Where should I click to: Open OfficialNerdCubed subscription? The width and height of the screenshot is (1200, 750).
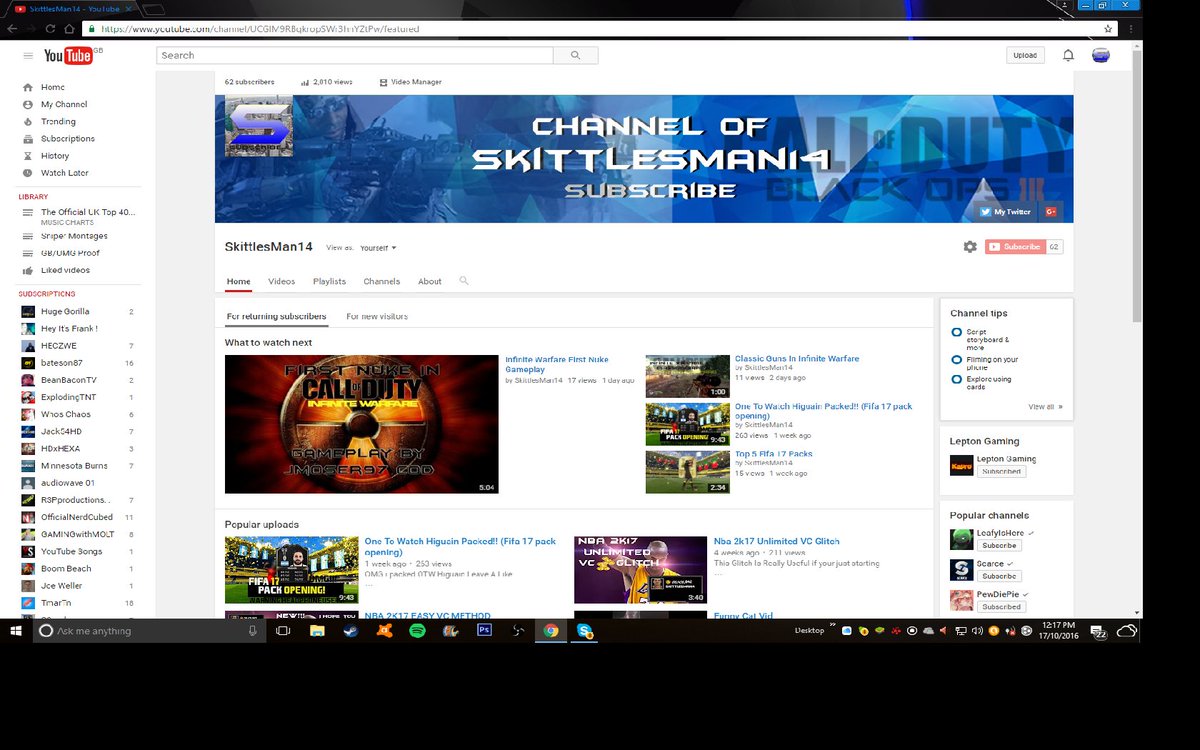pos(78,517)
